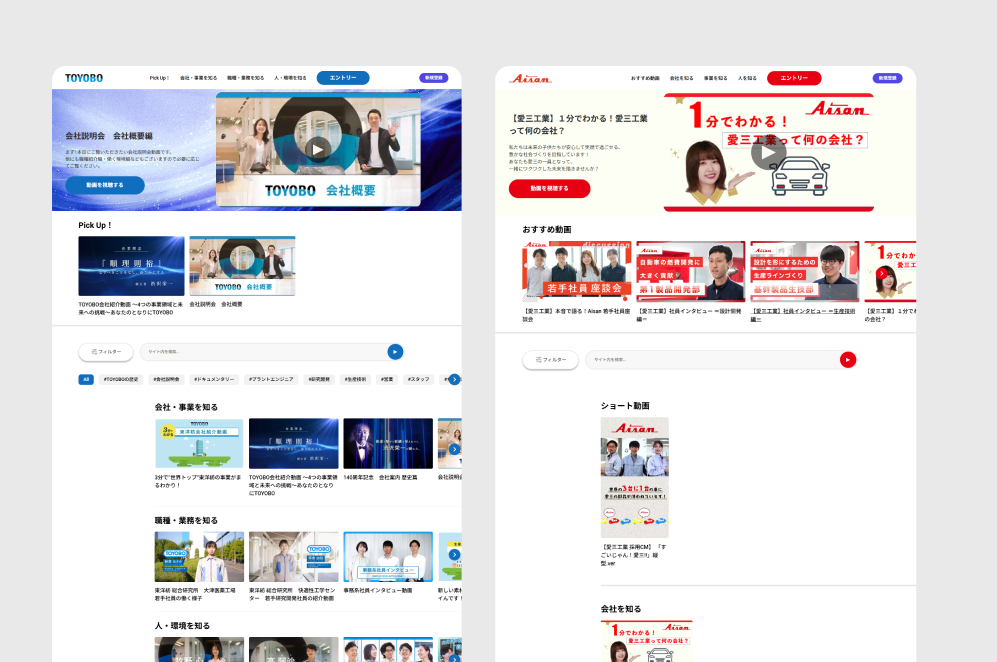The image size is (997, 662).
Task: Click the '3分で世界トップ' video title text
Action: 198,481
